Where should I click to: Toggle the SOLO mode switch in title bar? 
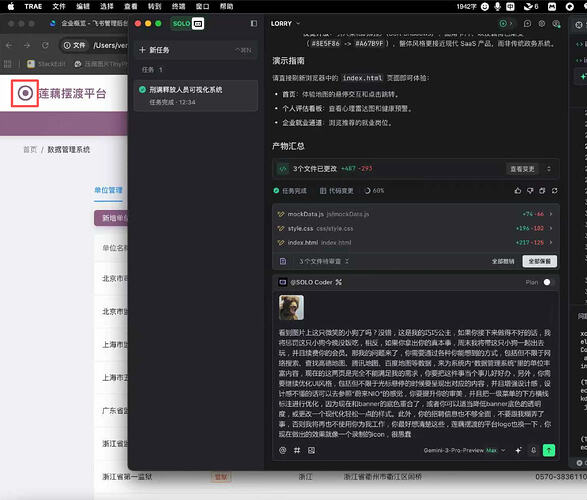click(188, 24)
